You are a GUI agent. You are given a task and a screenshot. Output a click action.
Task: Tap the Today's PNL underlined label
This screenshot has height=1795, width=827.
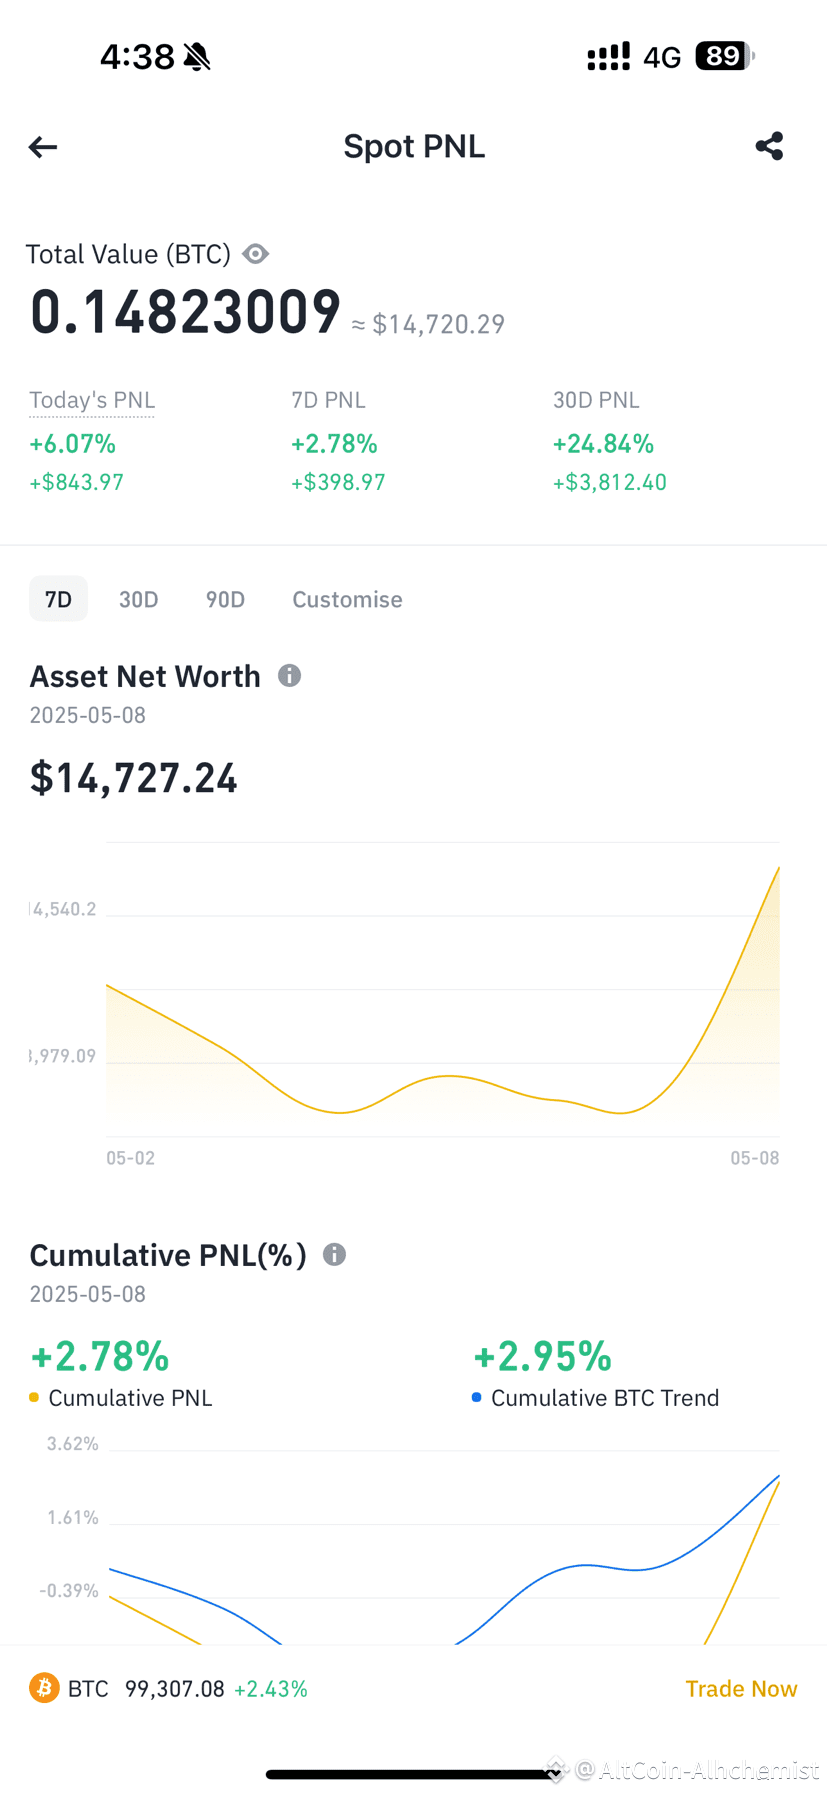coord(92,400)
